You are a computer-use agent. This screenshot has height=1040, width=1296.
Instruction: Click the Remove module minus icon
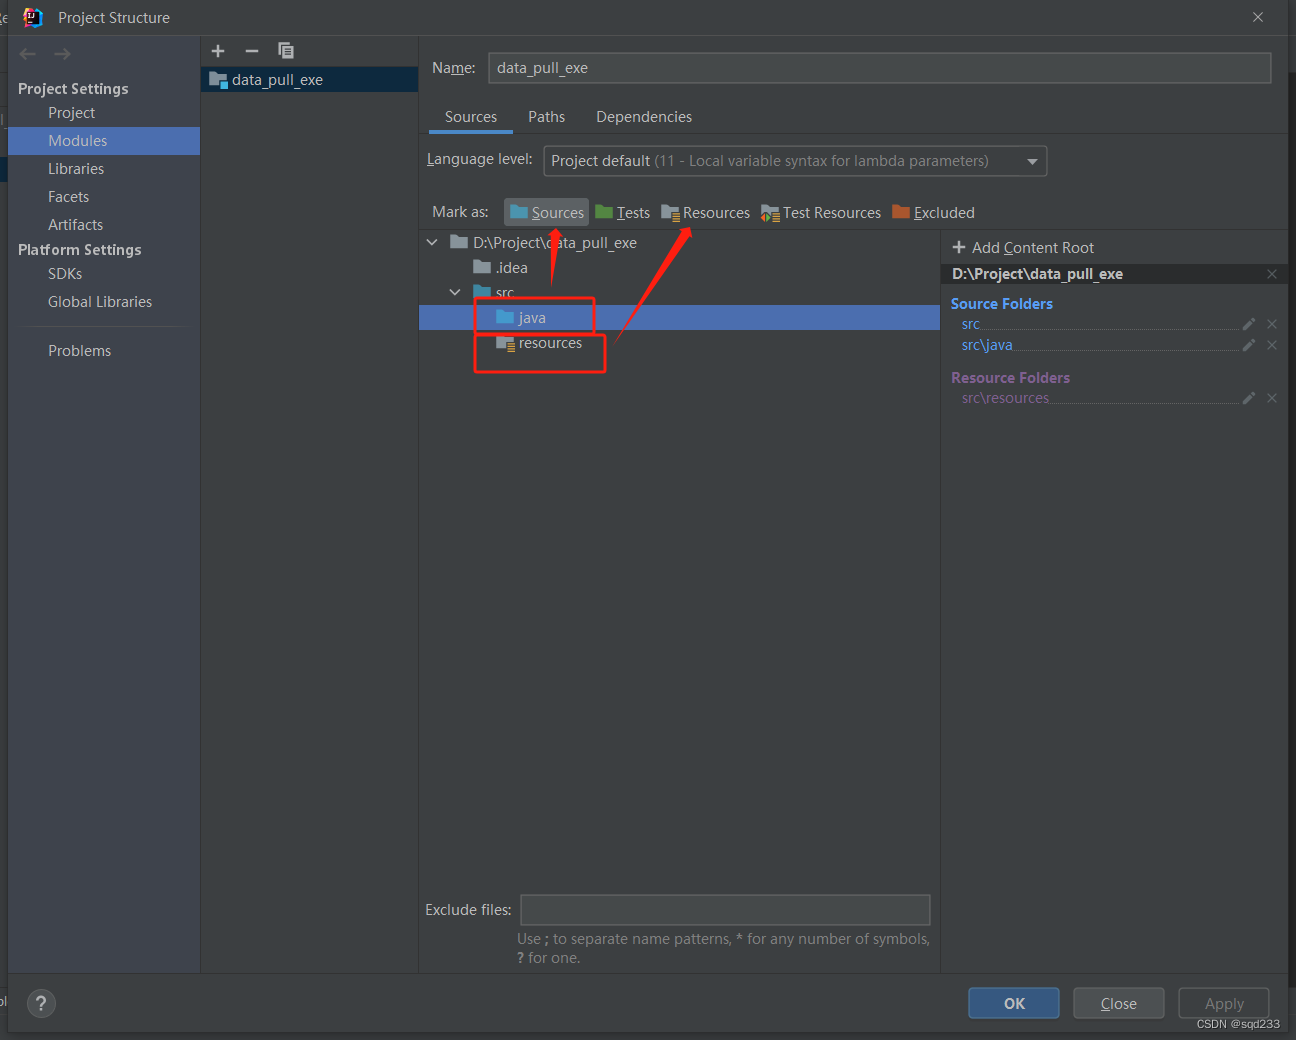click(x=252, y=51)
